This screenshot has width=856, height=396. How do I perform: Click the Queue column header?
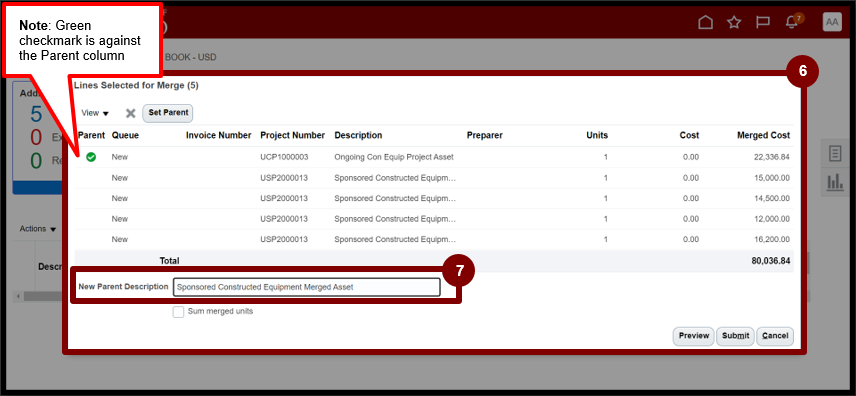pyautogui.click(x=125, y=135)
